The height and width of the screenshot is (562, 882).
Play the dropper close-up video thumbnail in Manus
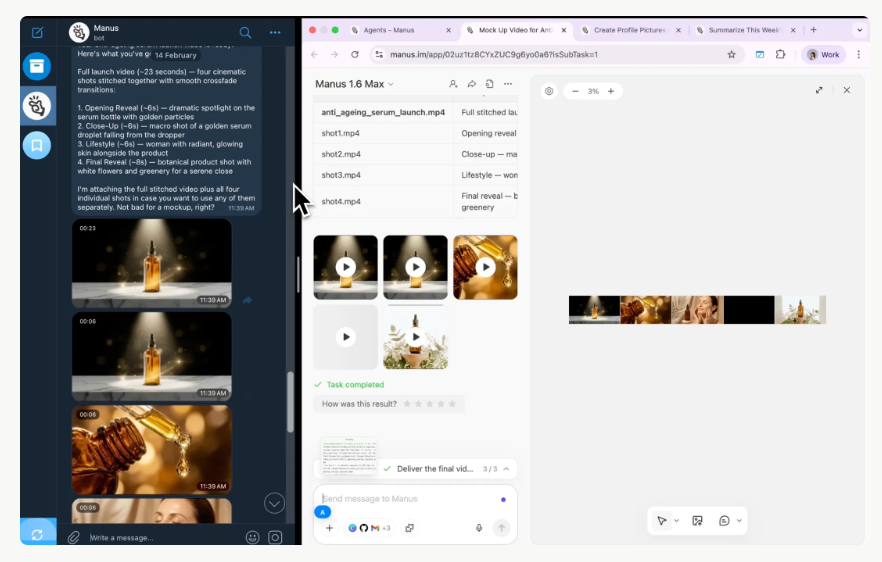click(485, 267)
